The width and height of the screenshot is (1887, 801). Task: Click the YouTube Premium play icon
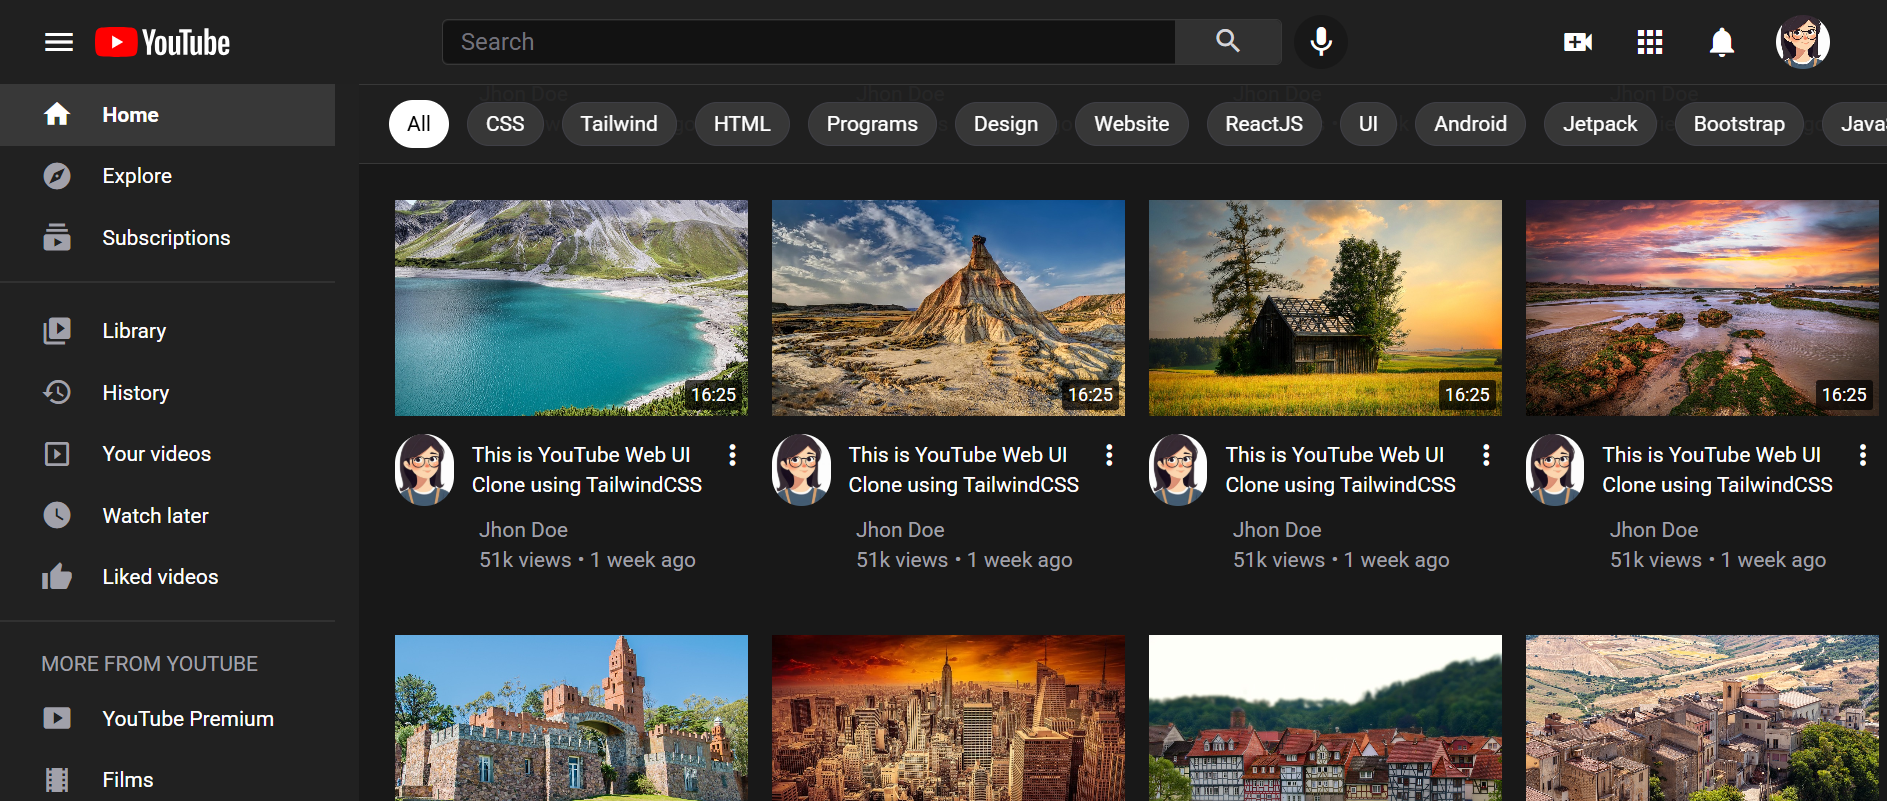[x=57, y=718]
